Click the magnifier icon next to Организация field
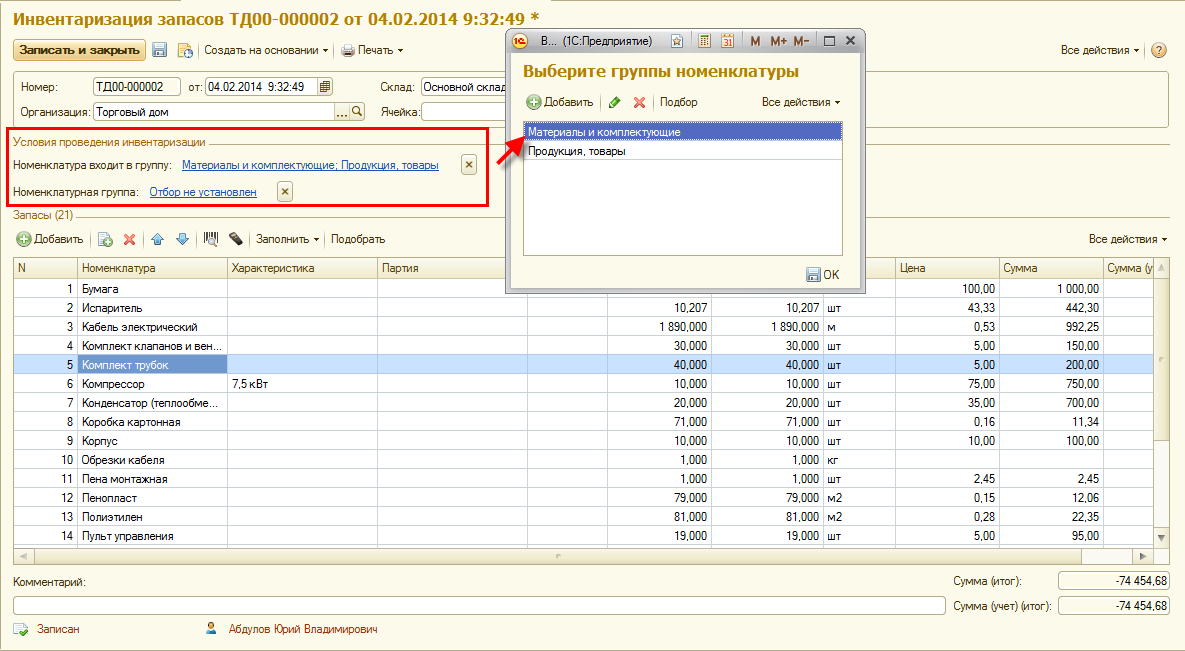 357,112
